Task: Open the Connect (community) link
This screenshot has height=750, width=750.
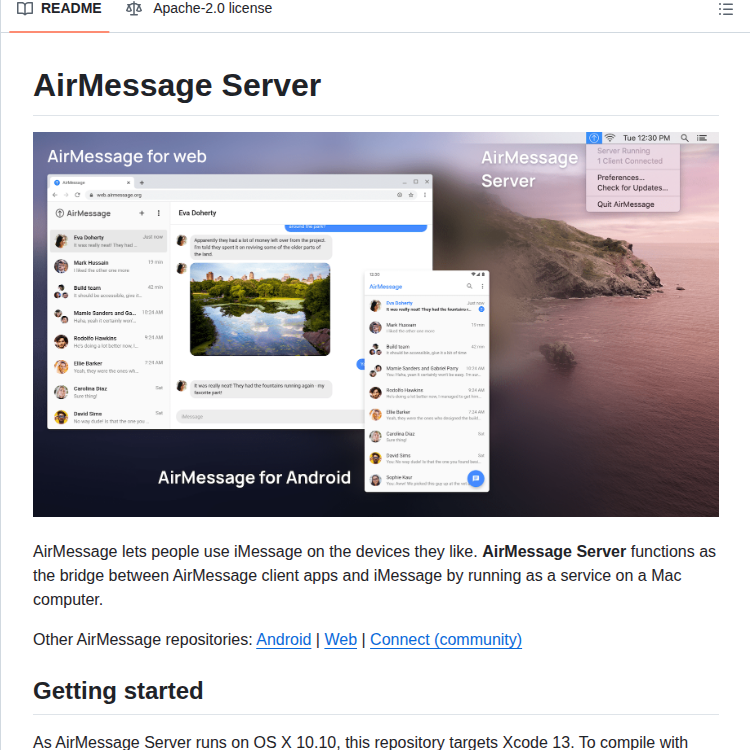Action: [446, 640]
